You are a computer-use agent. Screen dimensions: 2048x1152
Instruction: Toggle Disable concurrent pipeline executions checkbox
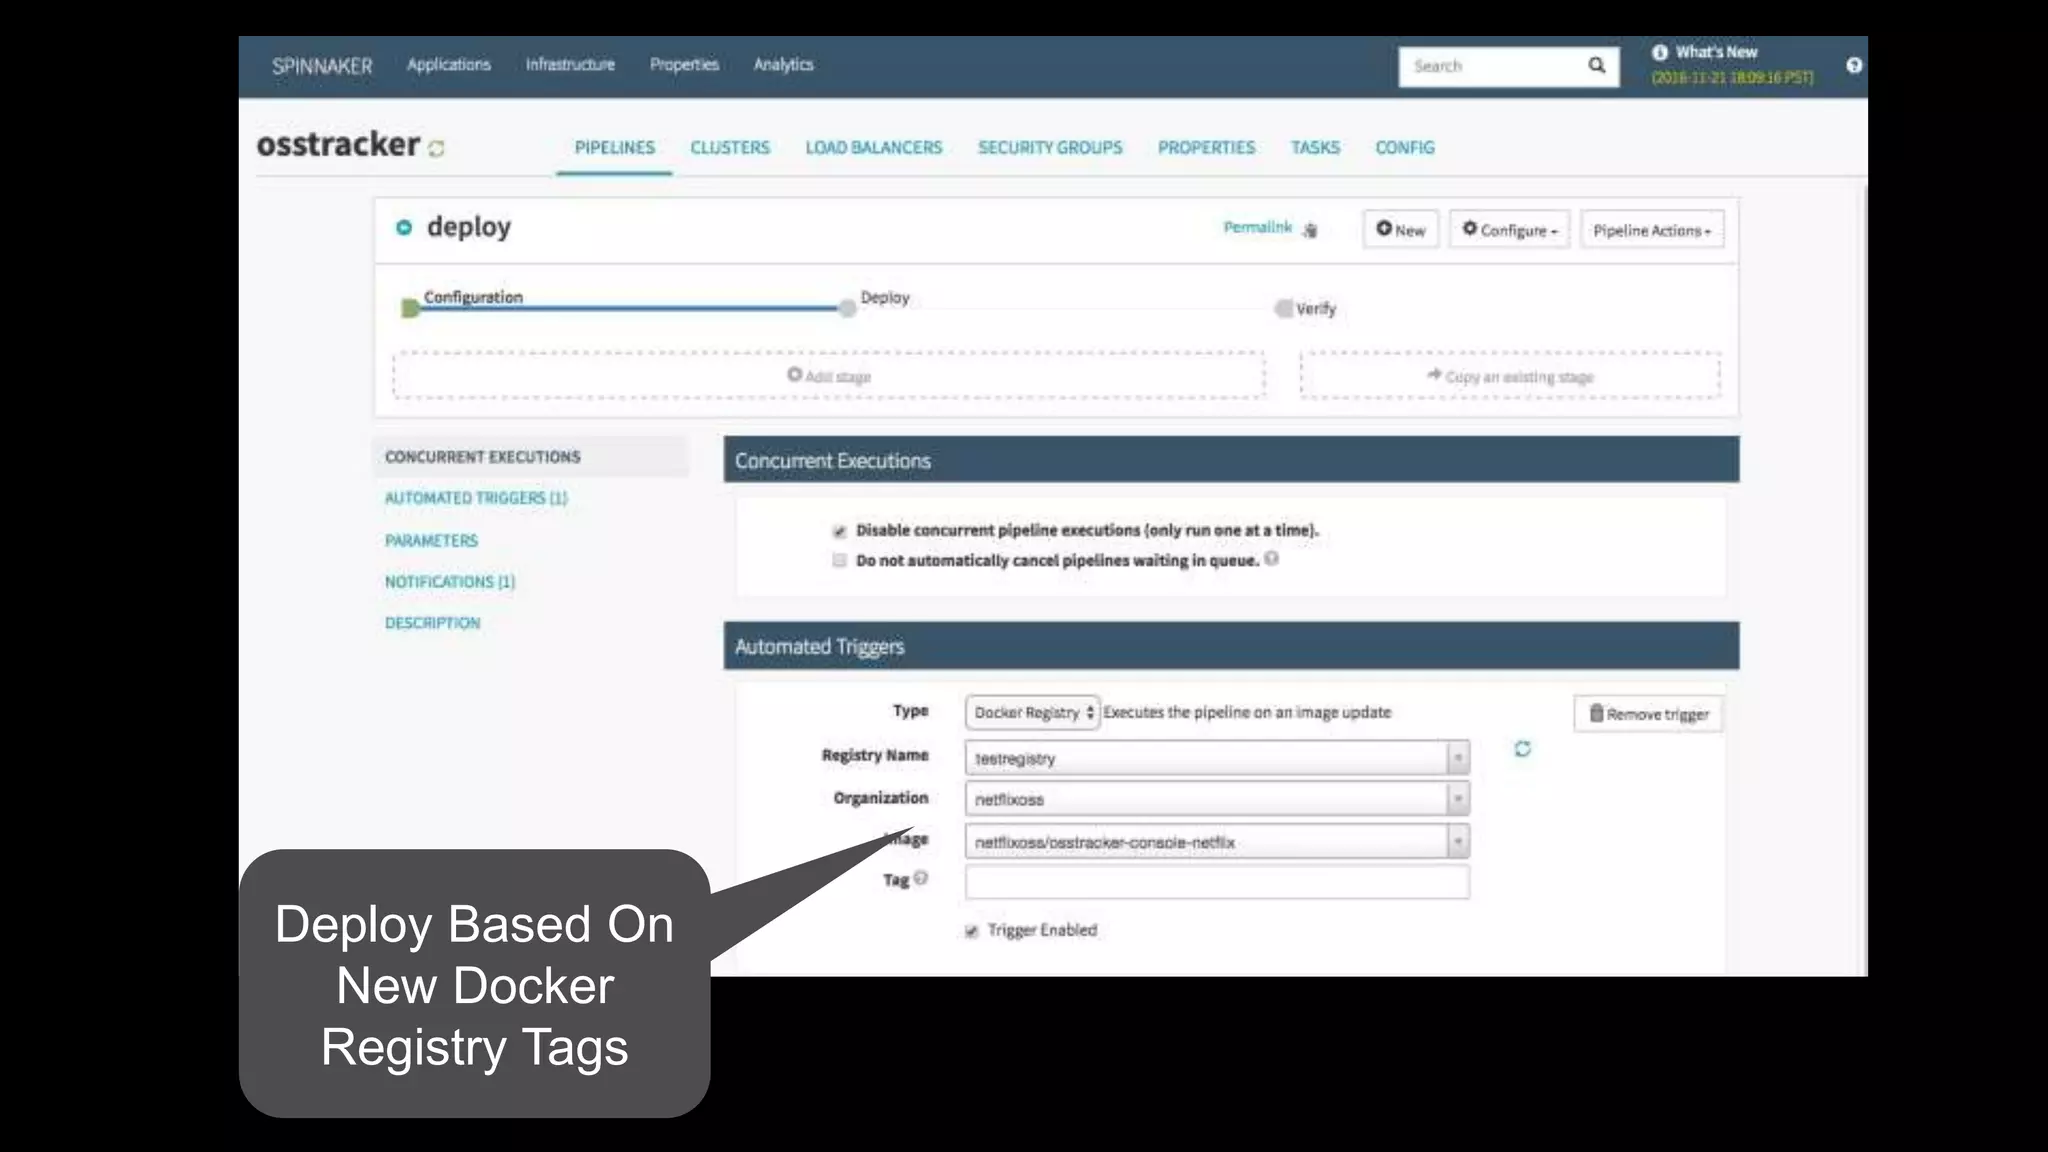coord(840,531)
